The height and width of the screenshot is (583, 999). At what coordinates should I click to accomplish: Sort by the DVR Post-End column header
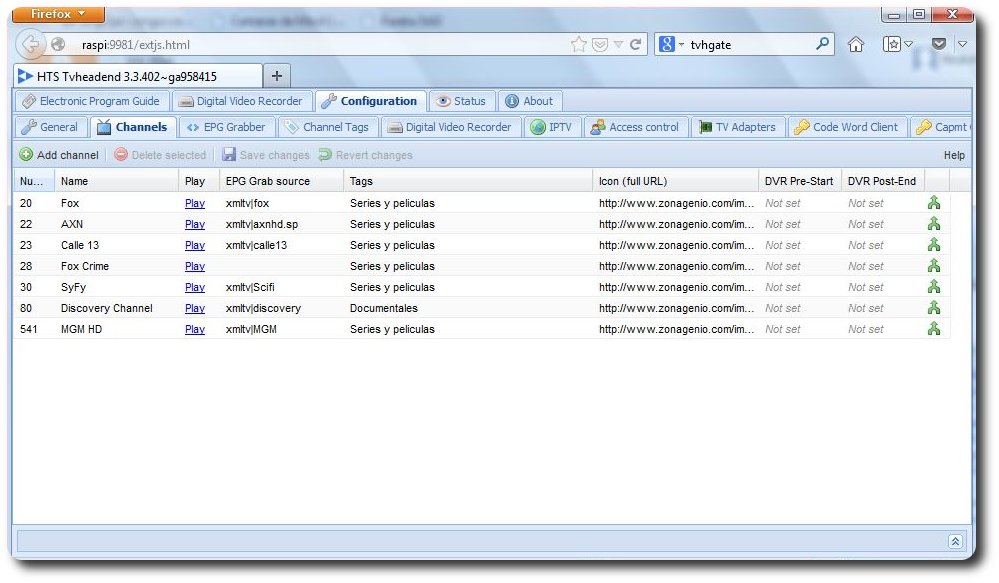coord(882,181)
